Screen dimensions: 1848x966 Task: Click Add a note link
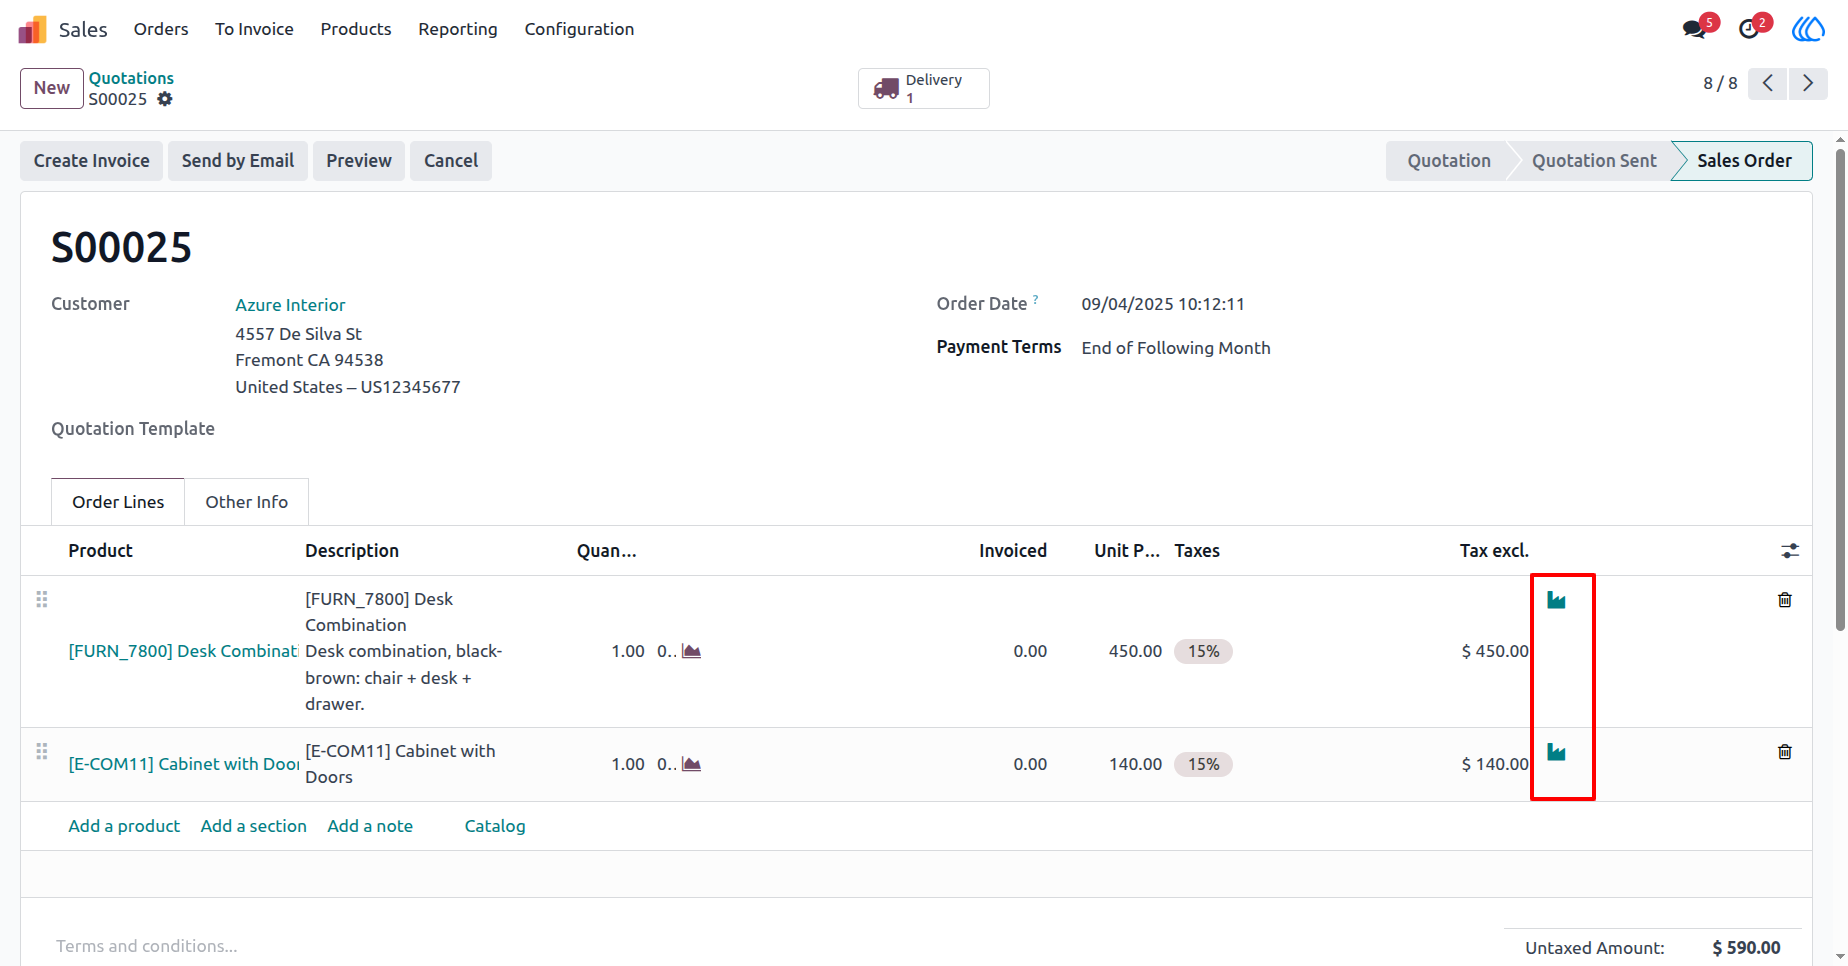pos(370,826)
